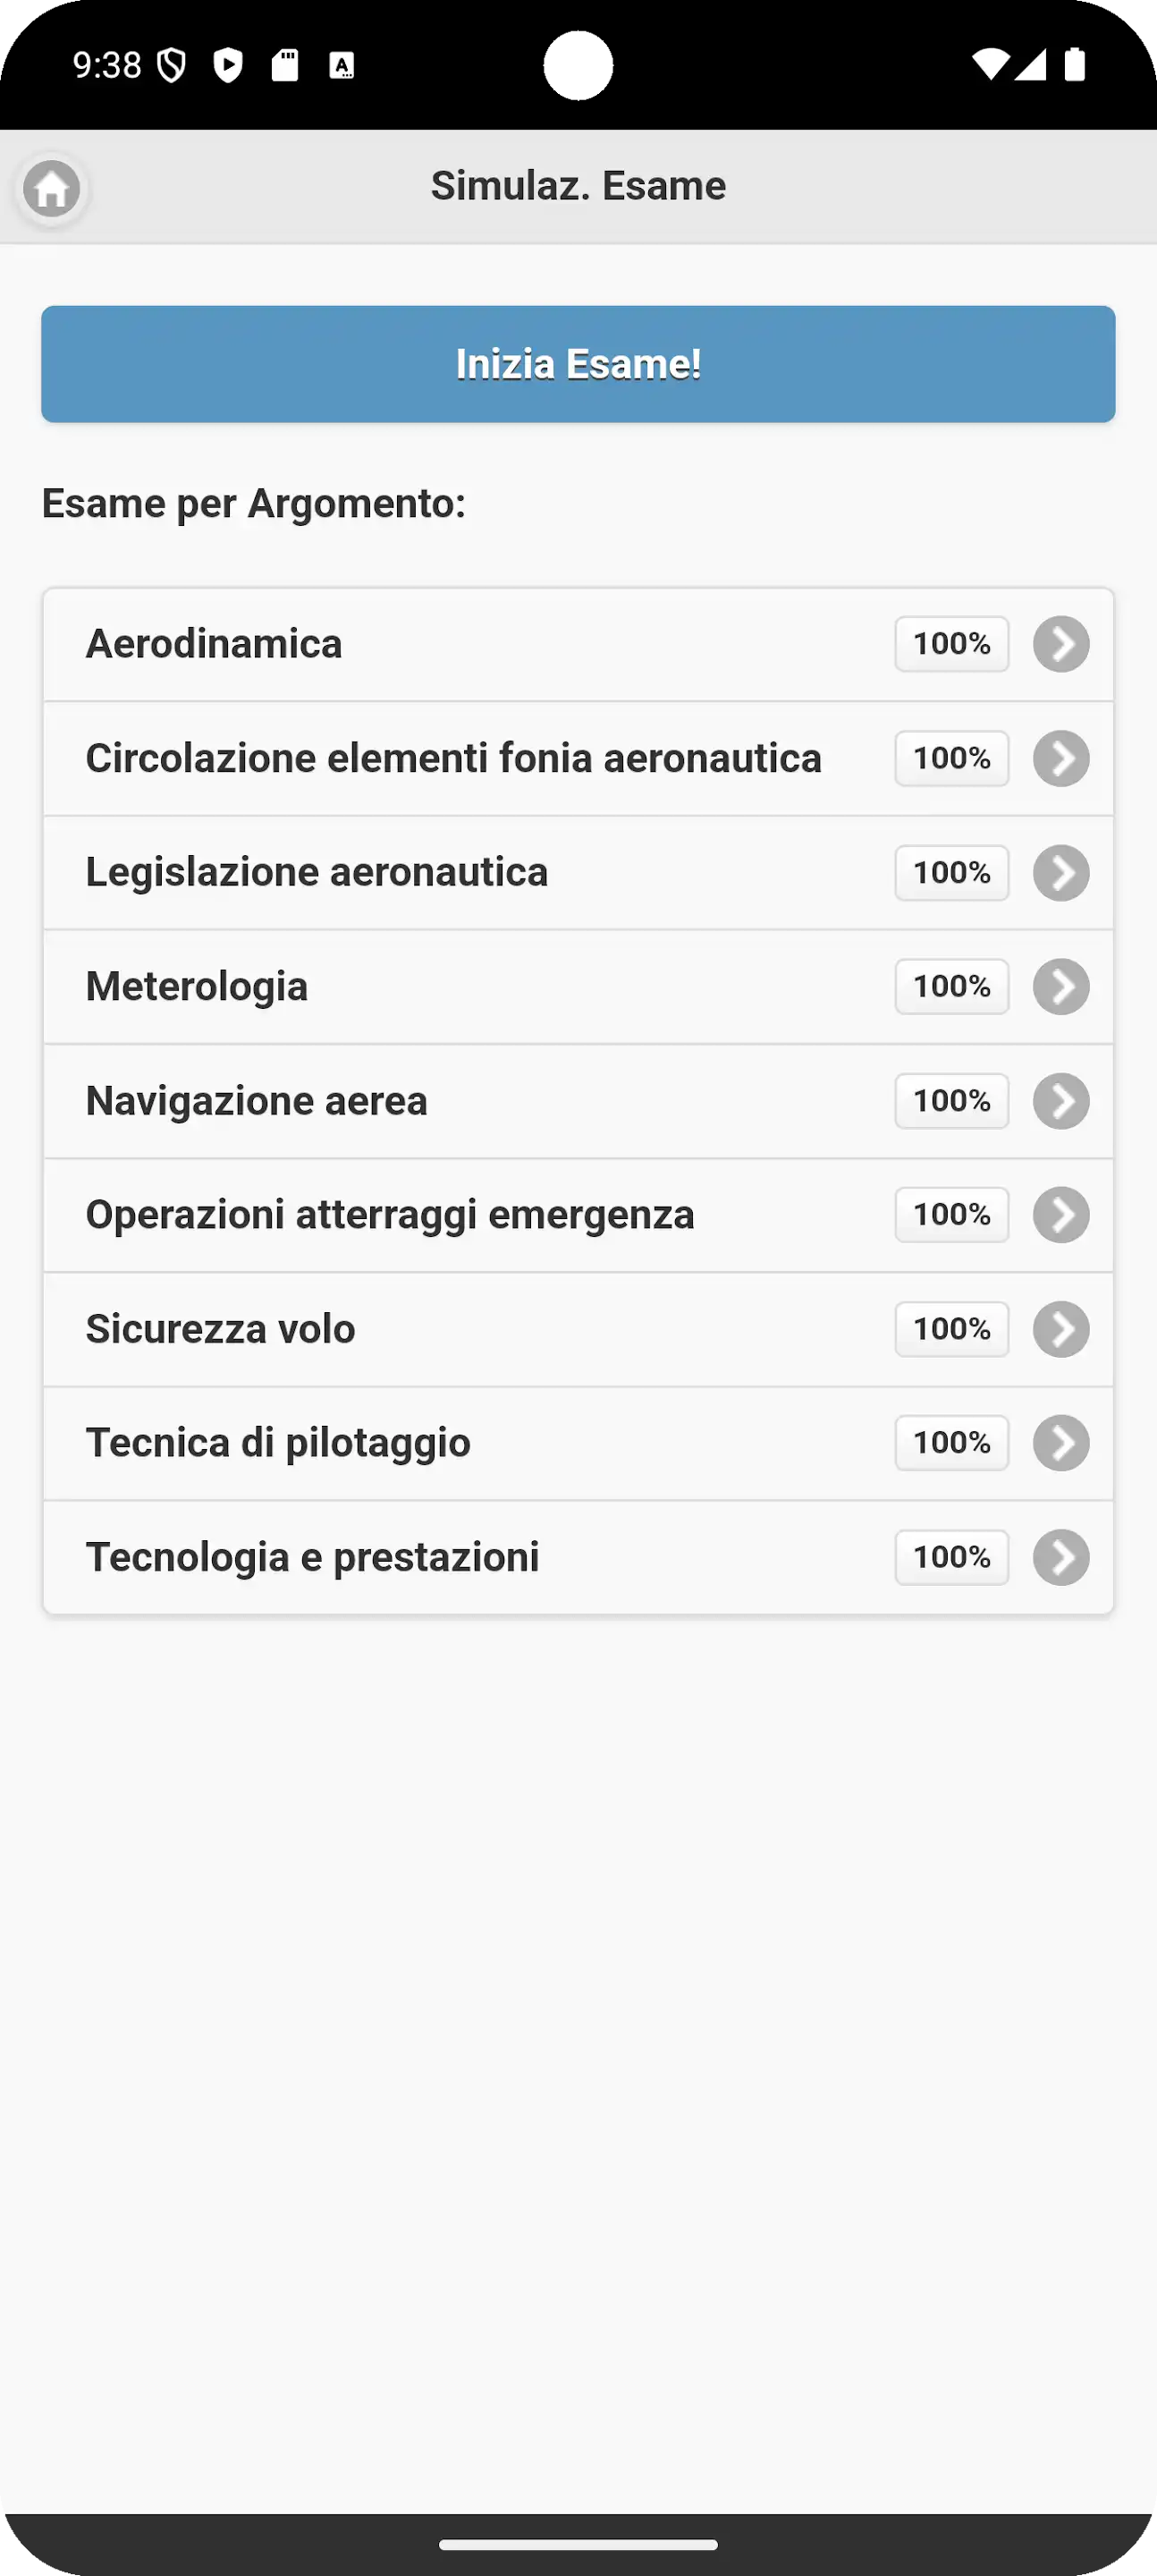Click the 100% badge for Aerodinamica

click(x=951, y=644)
